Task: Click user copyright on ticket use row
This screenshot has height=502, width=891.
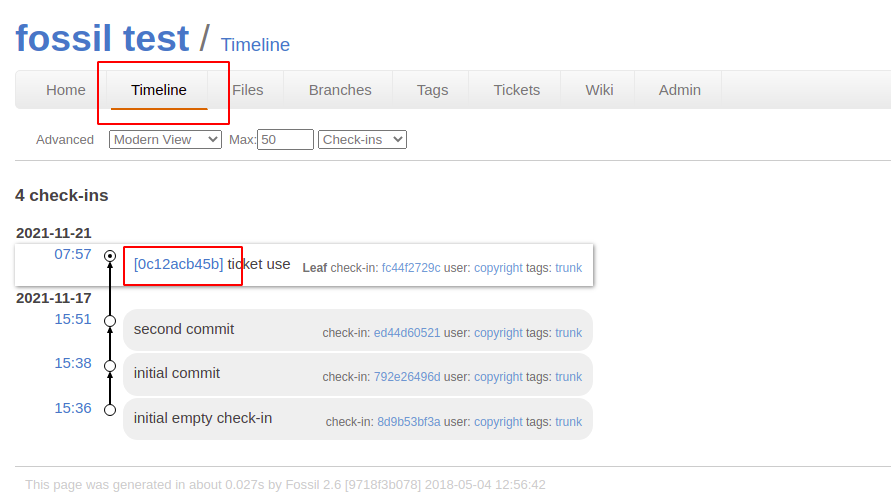Action: [498, 268]
